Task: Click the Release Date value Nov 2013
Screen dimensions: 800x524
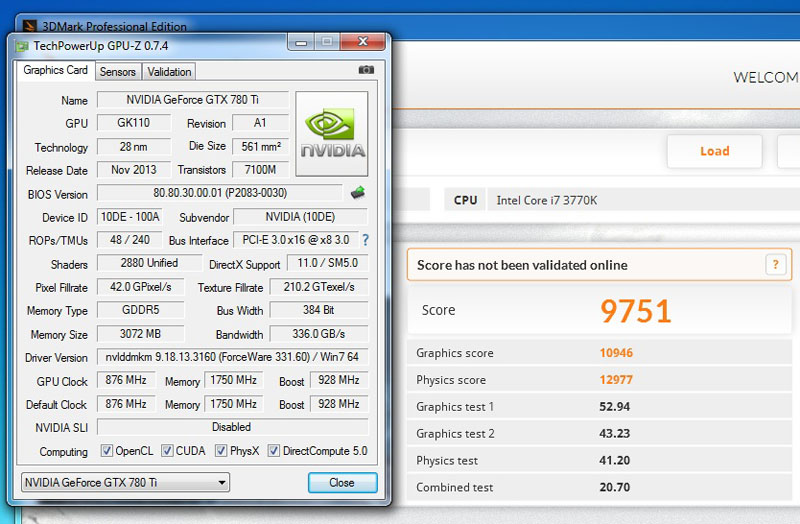Action: [x=134, y=170]
